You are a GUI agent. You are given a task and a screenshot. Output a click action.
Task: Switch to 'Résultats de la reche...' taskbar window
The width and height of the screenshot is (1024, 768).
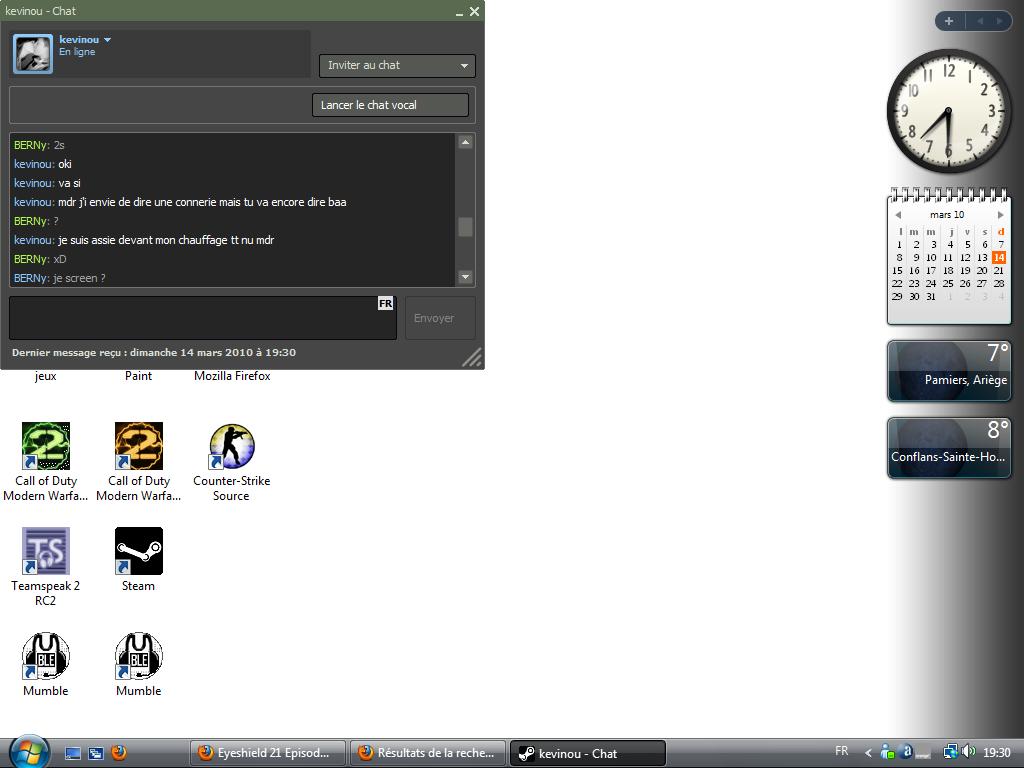click(x=427, y=753)
